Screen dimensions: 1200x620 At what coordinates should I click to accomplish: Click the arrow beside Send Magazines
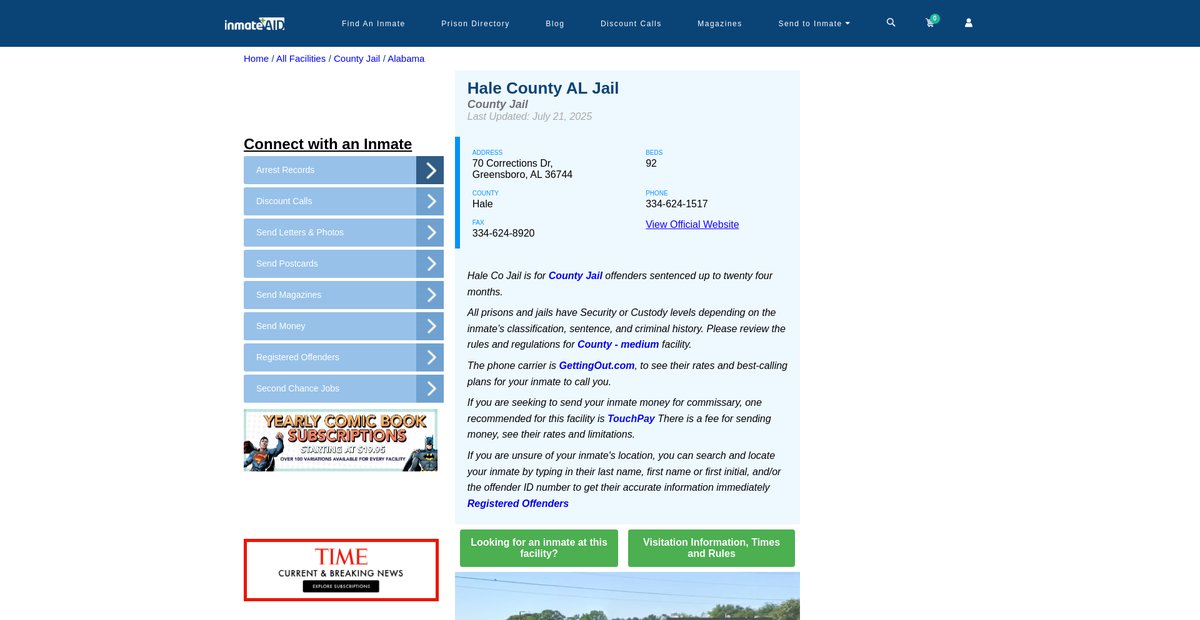(430, 295)
